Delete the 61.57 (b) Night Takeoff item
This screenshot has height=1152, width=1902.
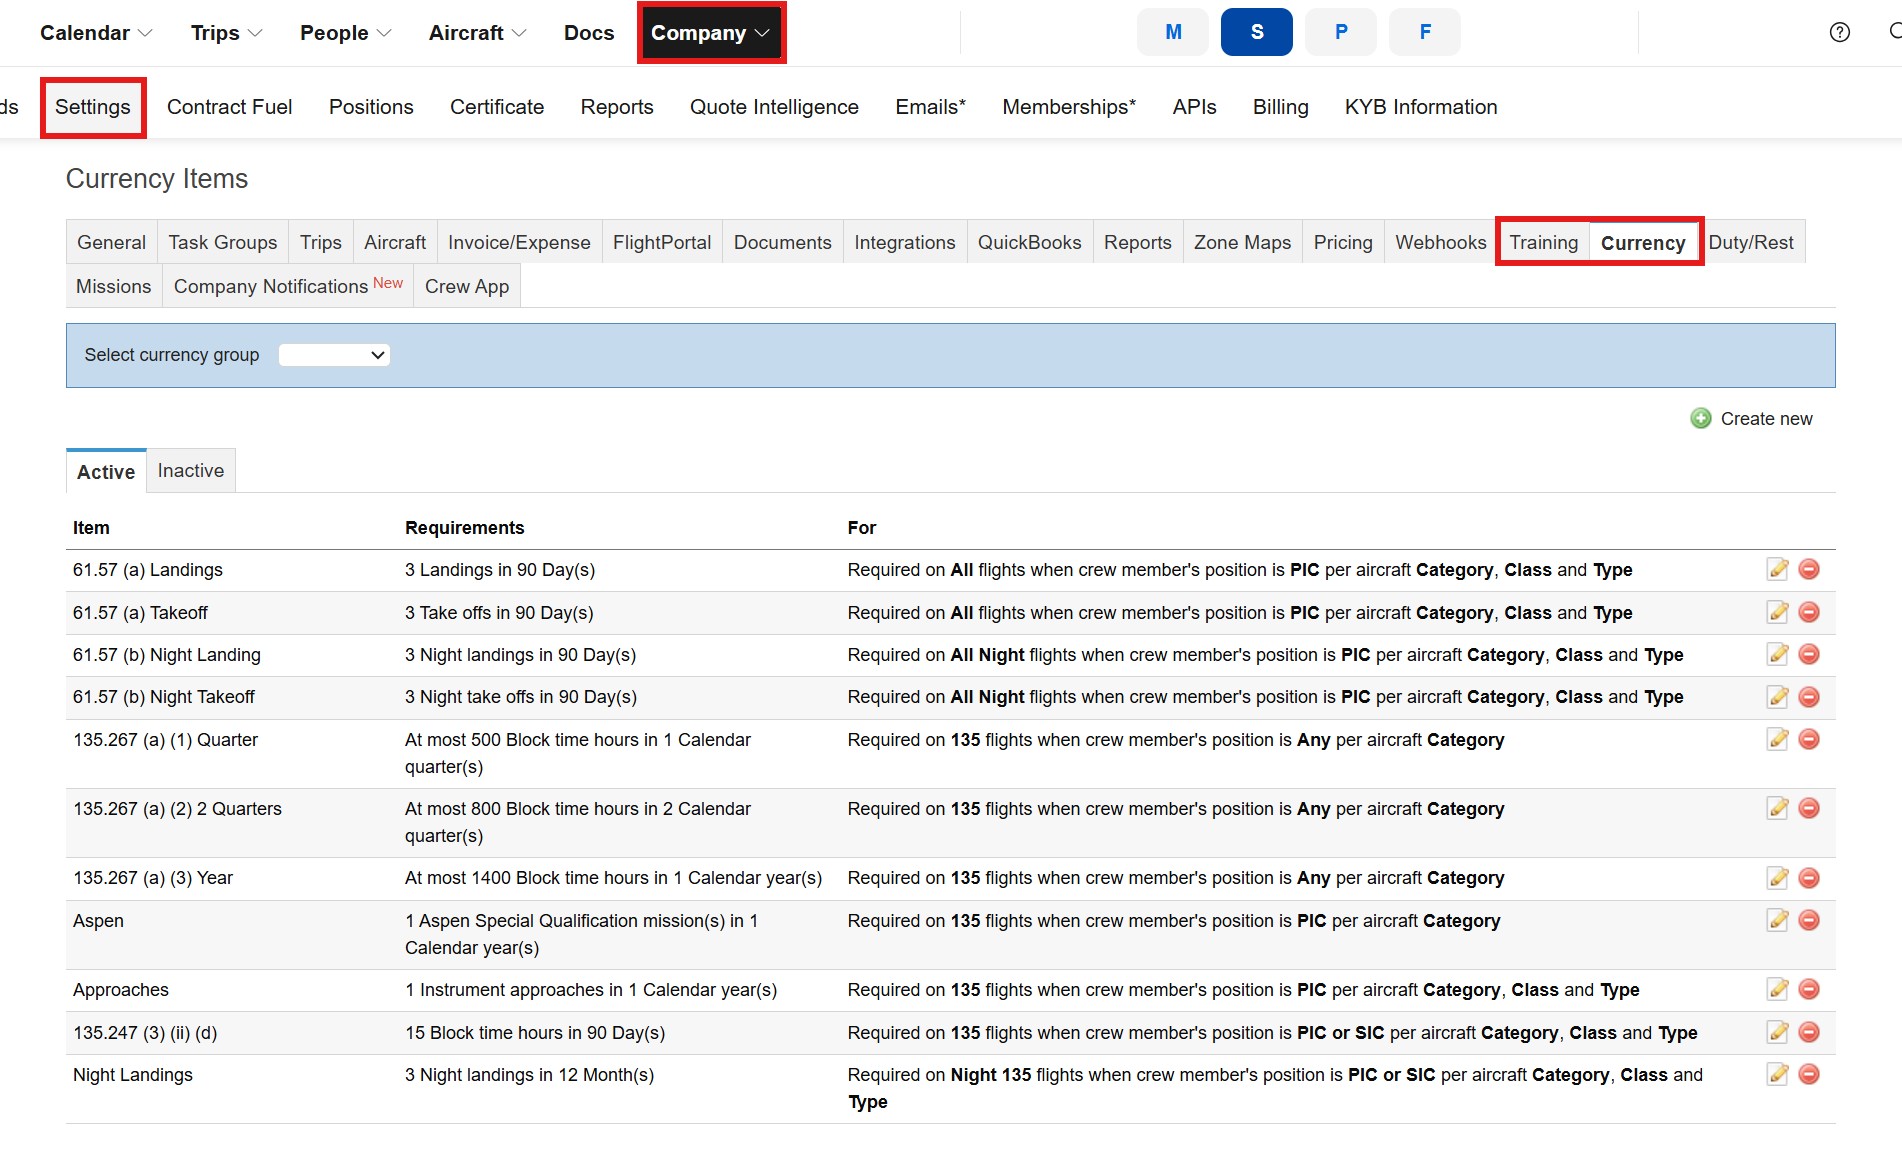pyautogui.click(x=1809, y=697)
